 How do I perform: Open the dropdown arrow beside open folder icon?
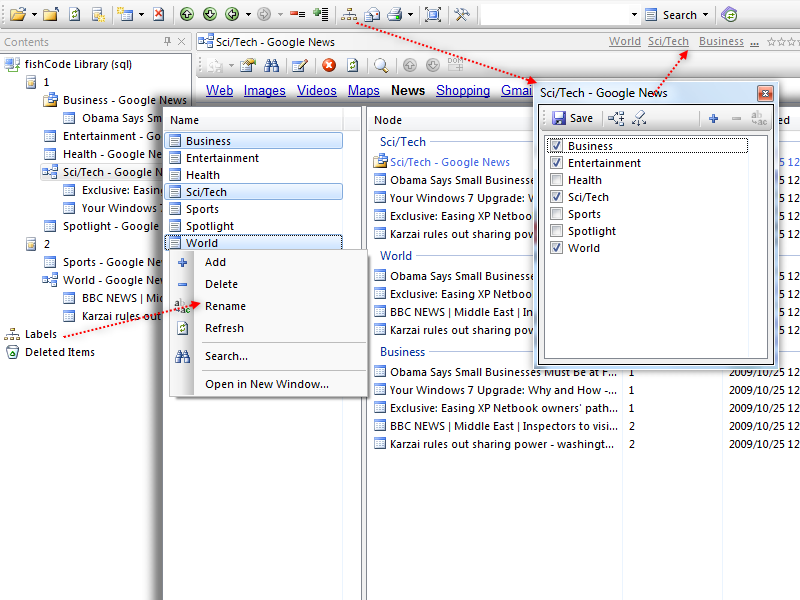[x=34, y=15]
